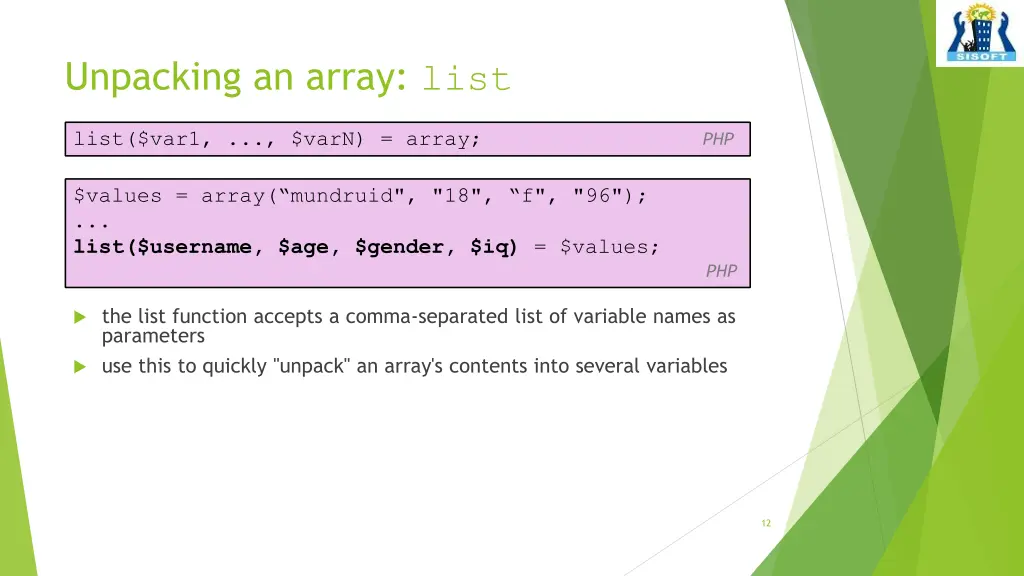Click the slide number 12

[766, 523]
